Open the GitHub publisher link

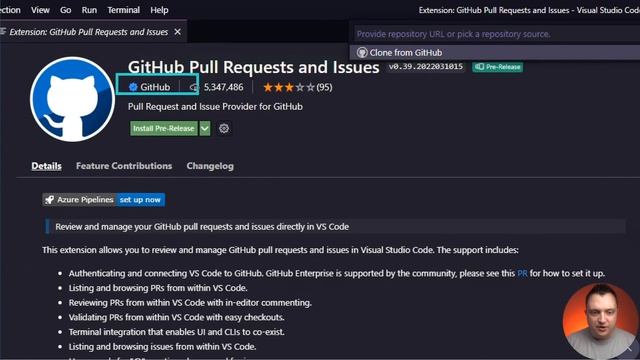(155, 87)
